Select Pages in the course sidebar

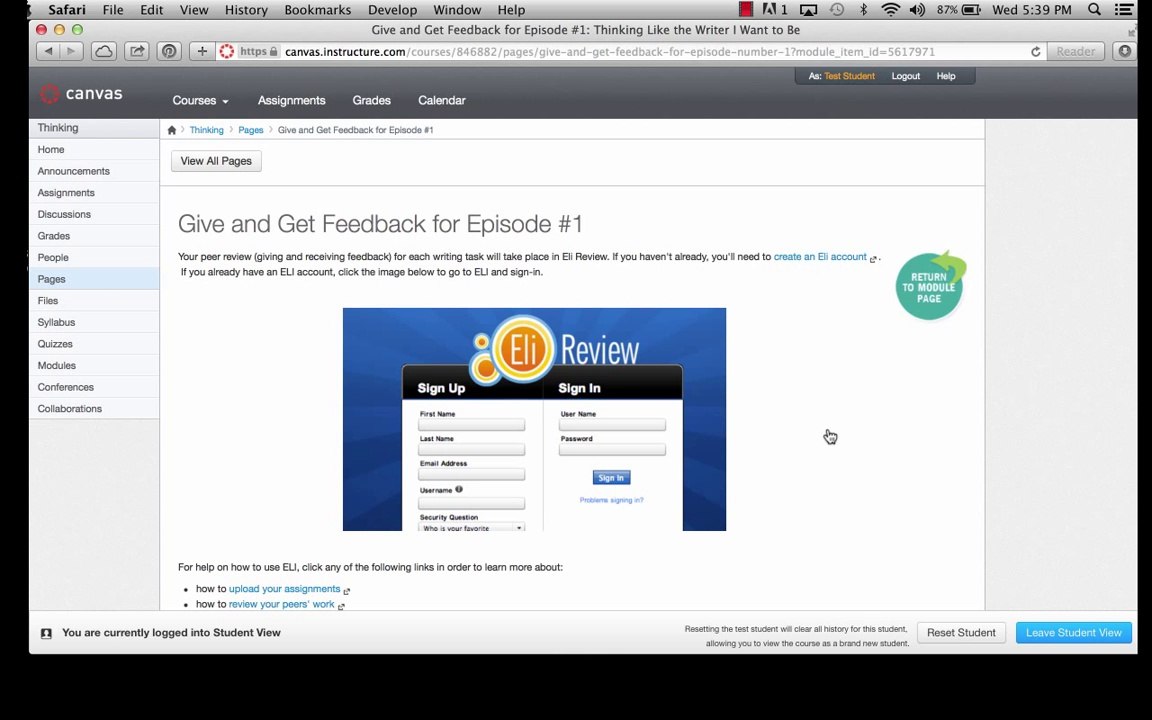pyautogui.click(x=94, y=279)
